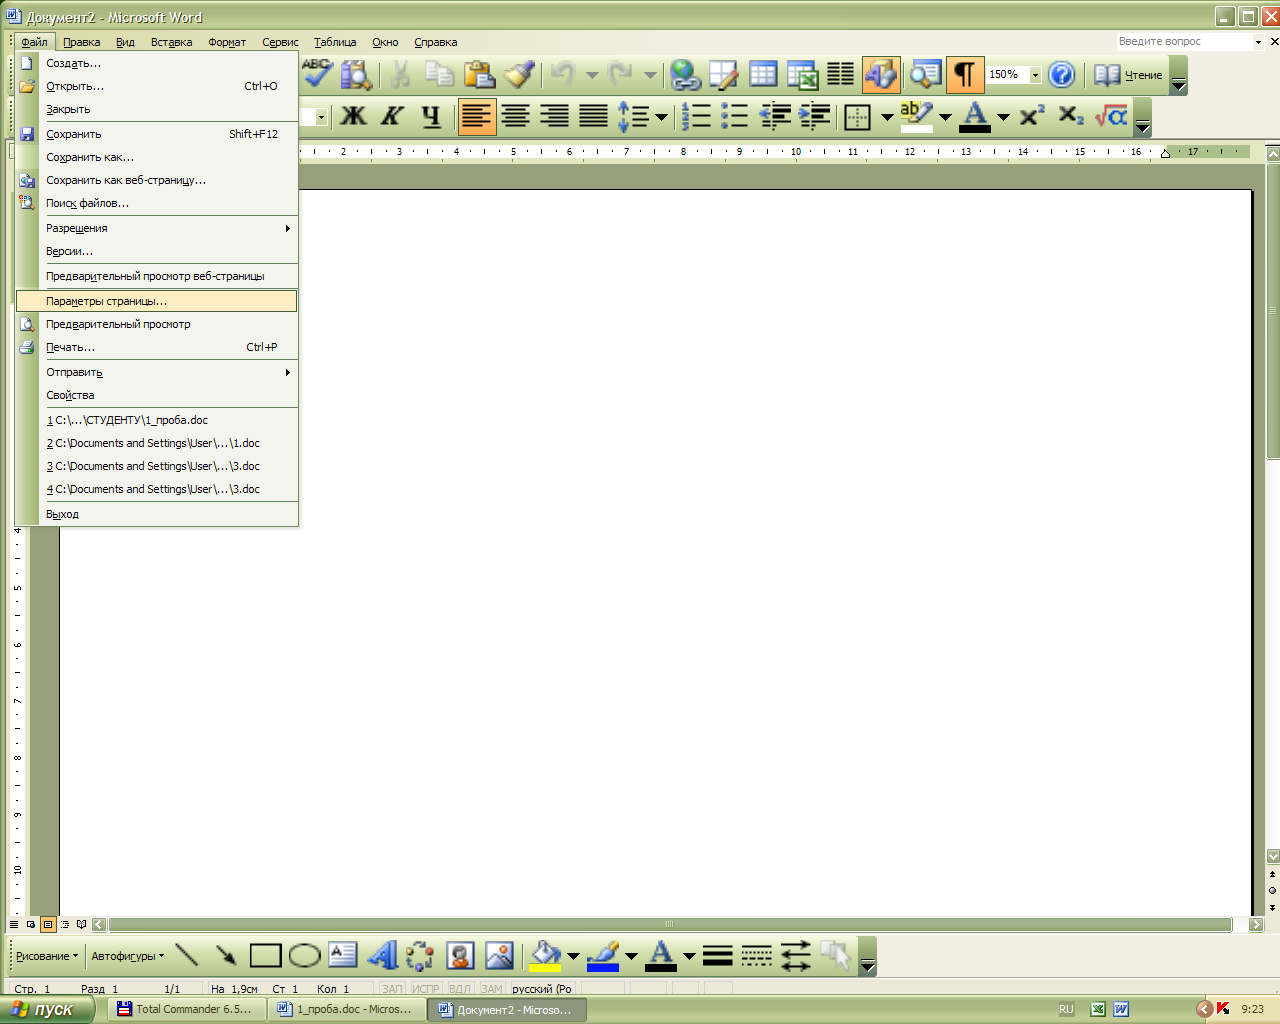This screenshot has width=1280, height=1024.
Task: Run the spelling and grammar check
Action: (x=318, y=74)
